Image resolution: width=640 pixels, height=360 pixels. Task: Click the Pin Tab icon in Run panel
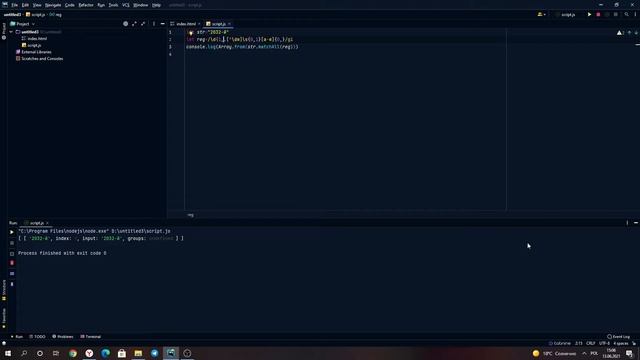12,284
